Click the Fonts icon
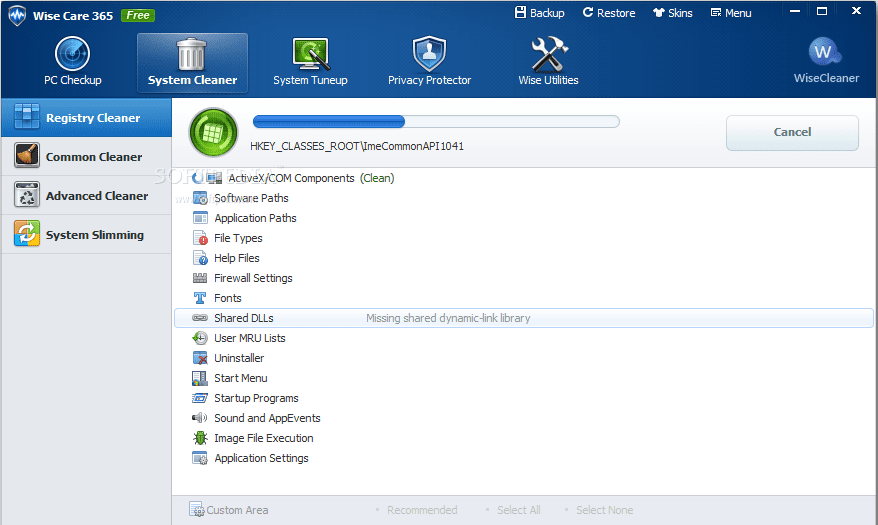The height and width of the screenshot is (525, 878). (x=200, y=298)
